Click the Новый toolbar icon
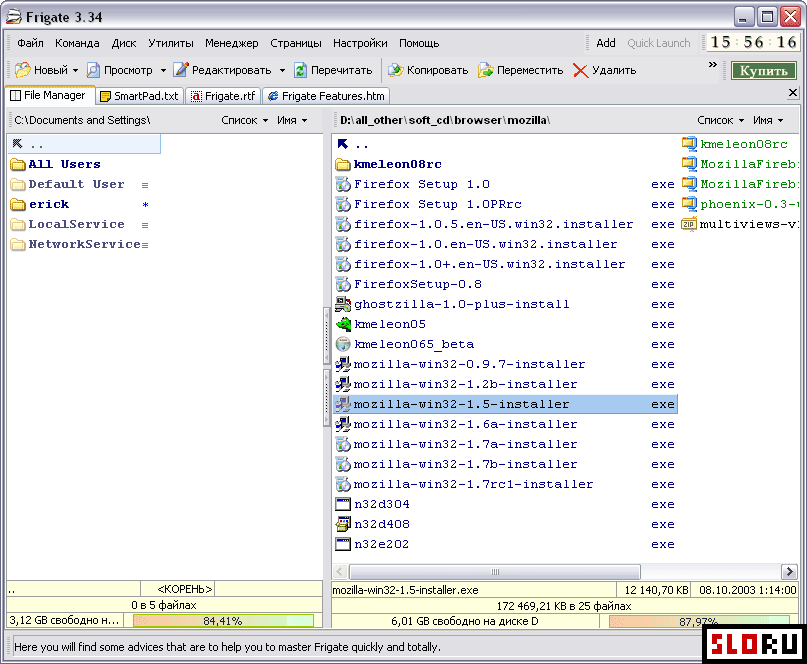807x664 pixels. pyautogui.click(x=23, y=70)
